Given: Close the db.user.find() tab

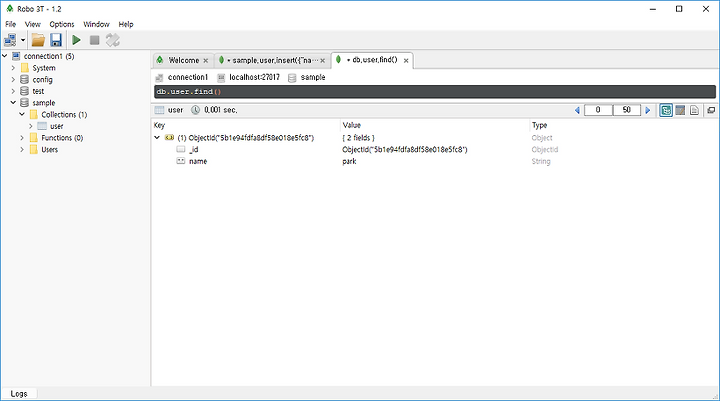Looking at the screenshot, I should coord(406,61).
